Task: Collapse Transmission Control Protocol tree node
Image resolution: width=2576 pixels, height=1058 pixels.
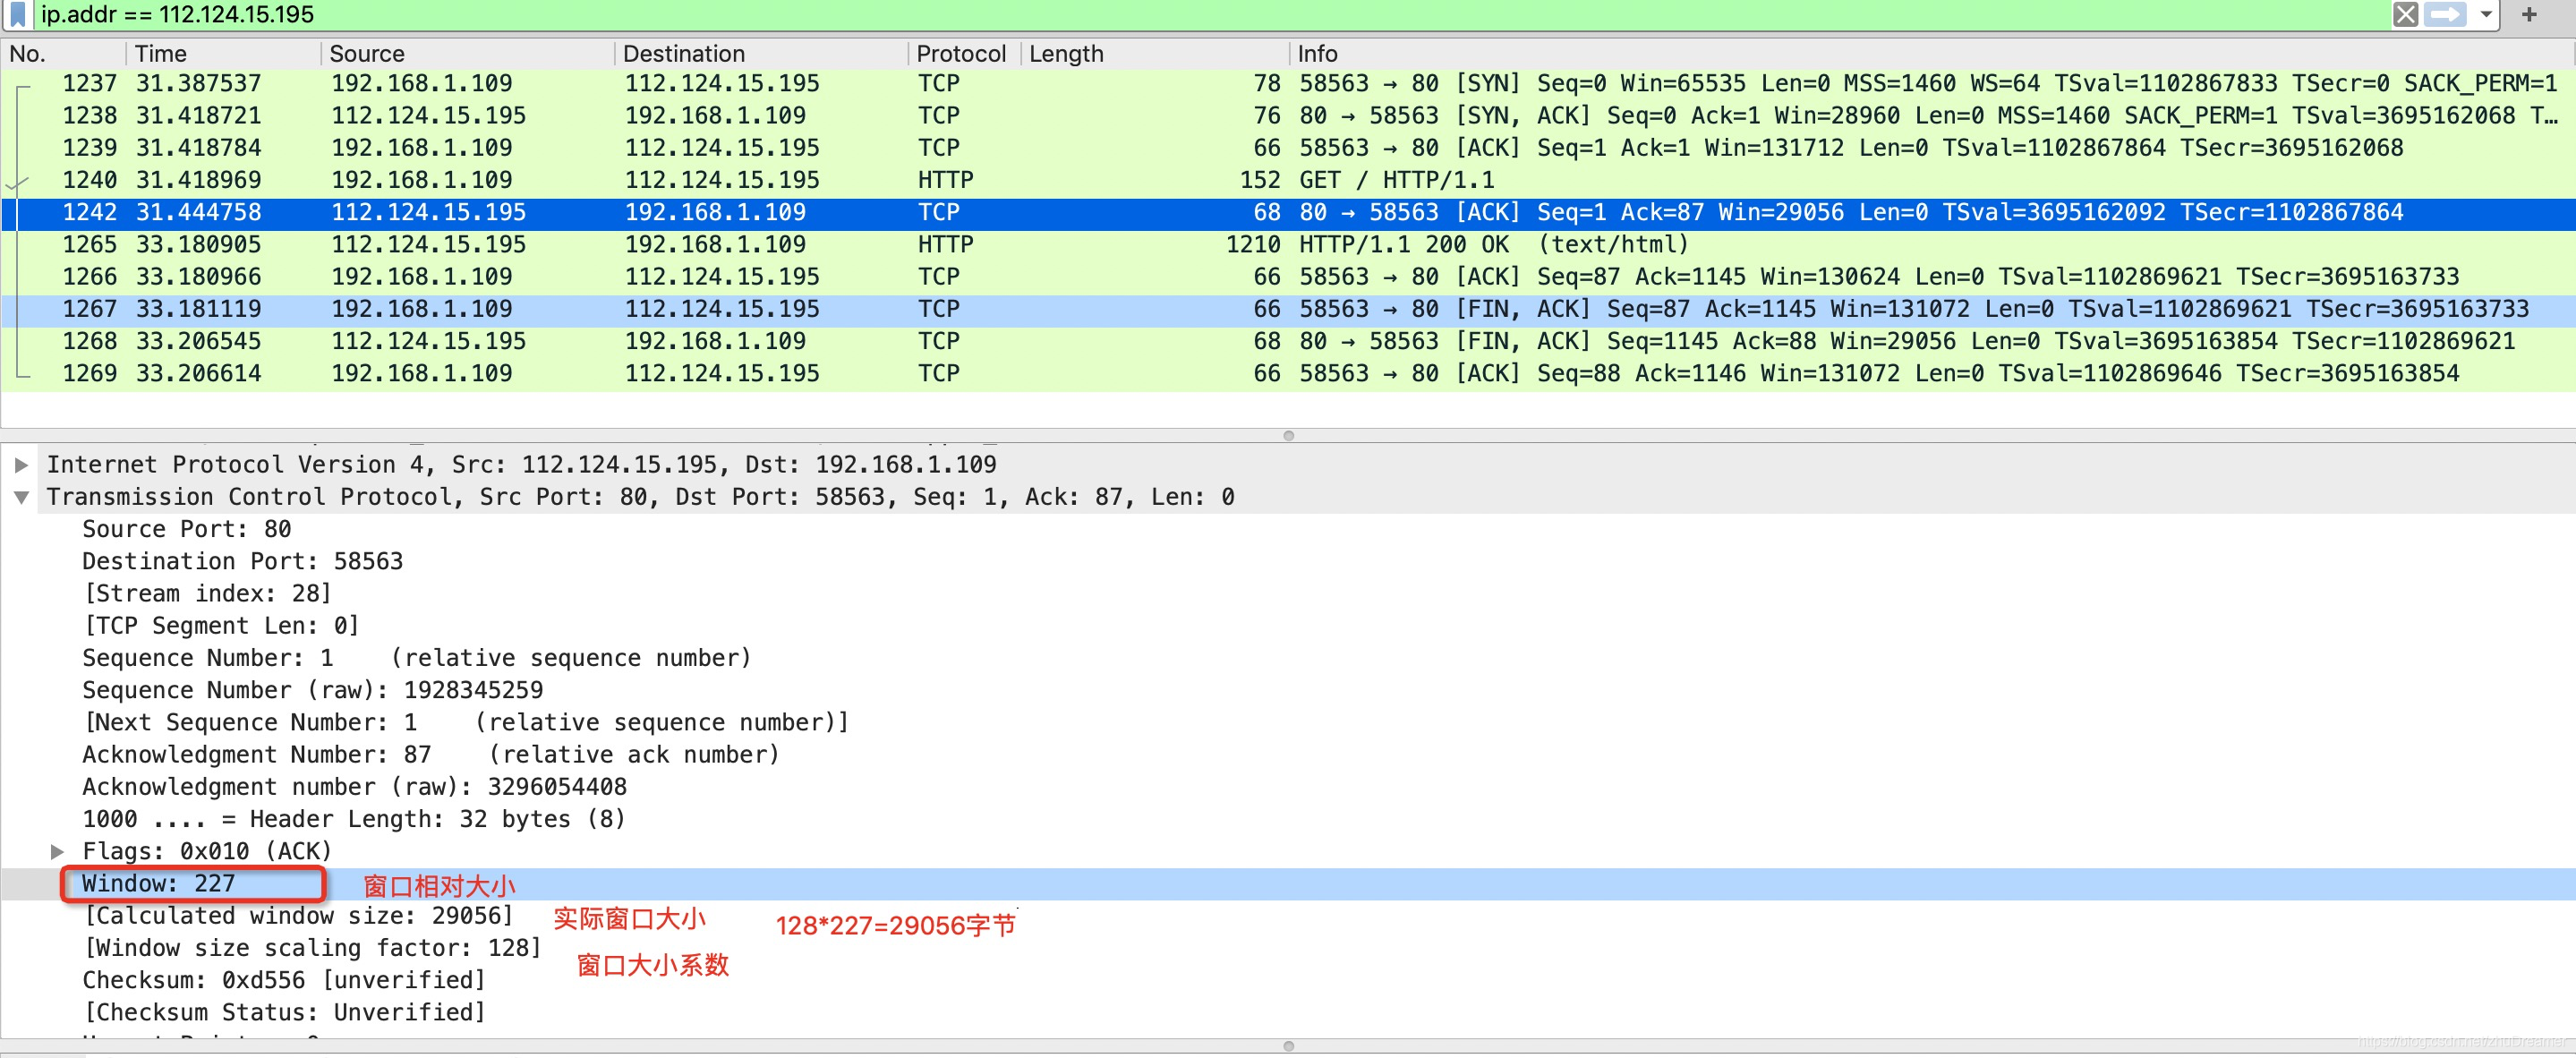Action: point(21,497)
